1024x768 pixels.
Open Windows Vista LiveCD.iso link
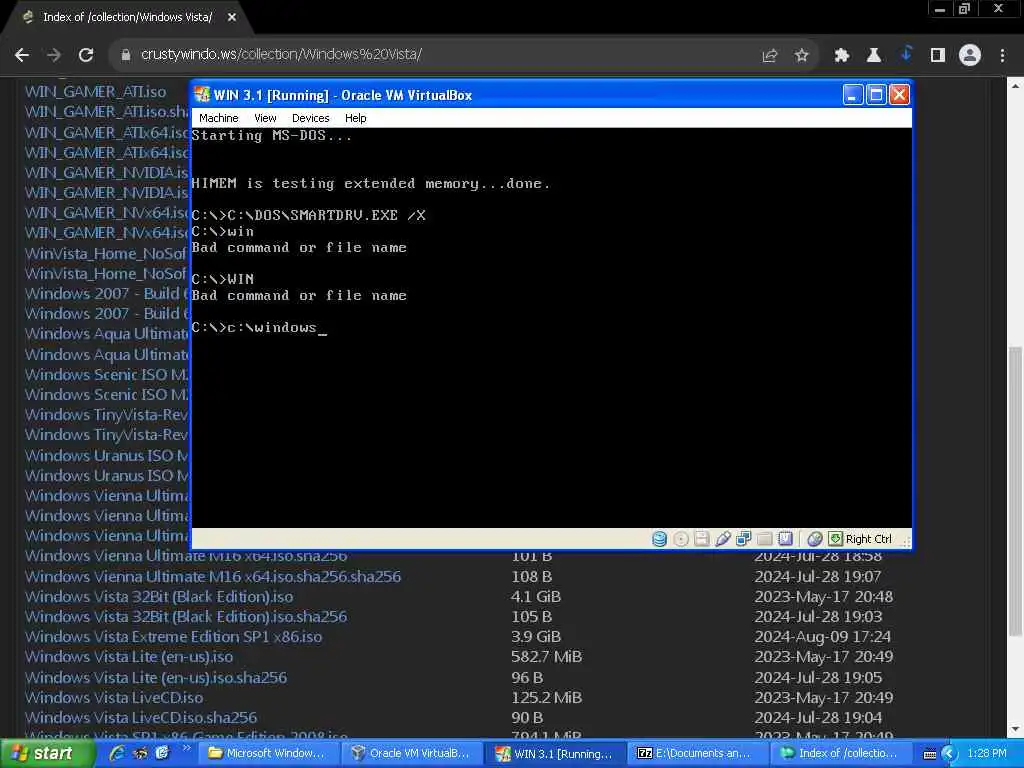point(114,697)
